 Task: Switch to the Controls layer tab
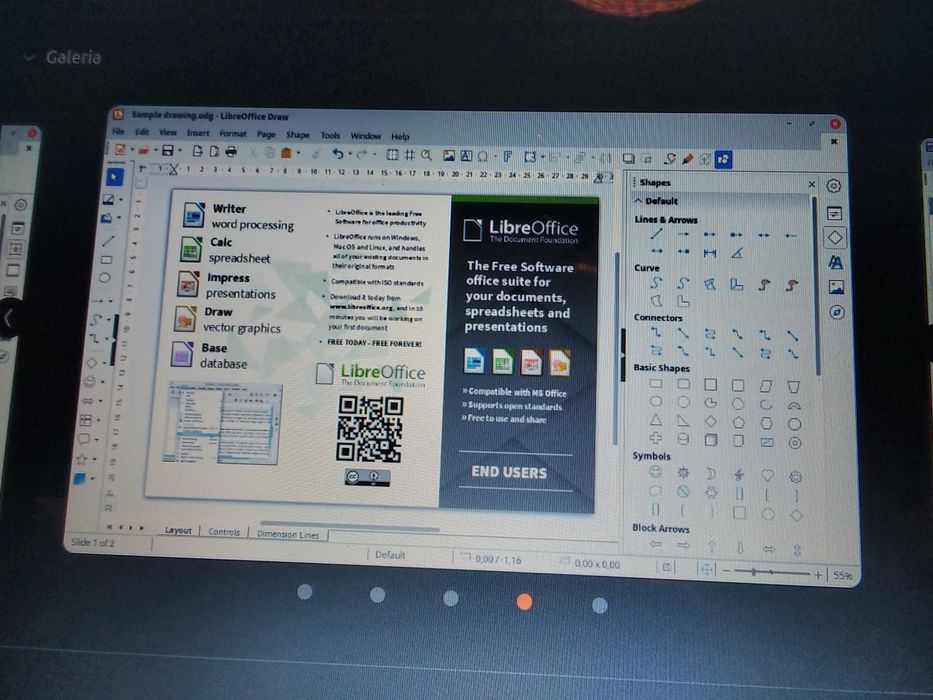pyautogui.click(x=224, y=532)
